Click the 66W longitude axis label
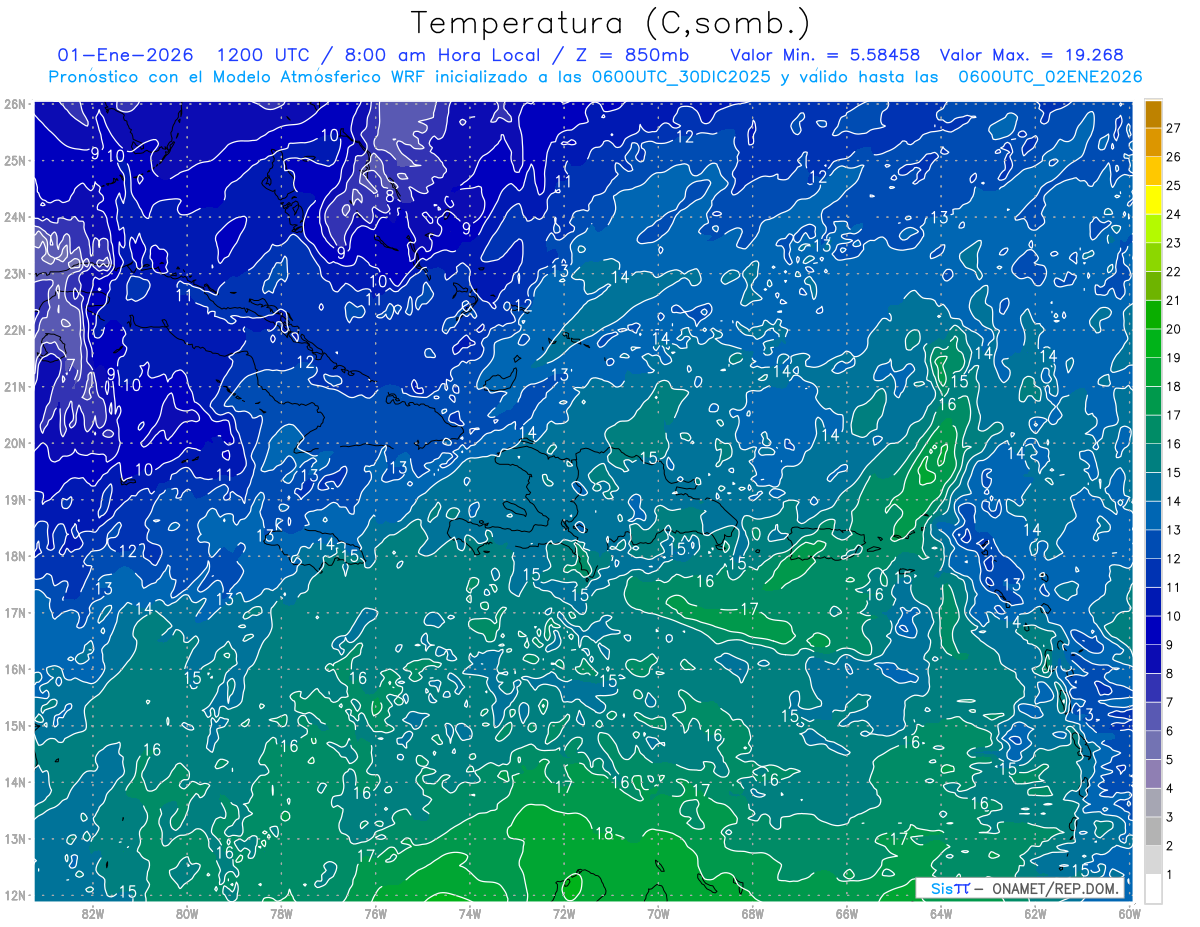 pyautogui.click(x=847, y=913)
